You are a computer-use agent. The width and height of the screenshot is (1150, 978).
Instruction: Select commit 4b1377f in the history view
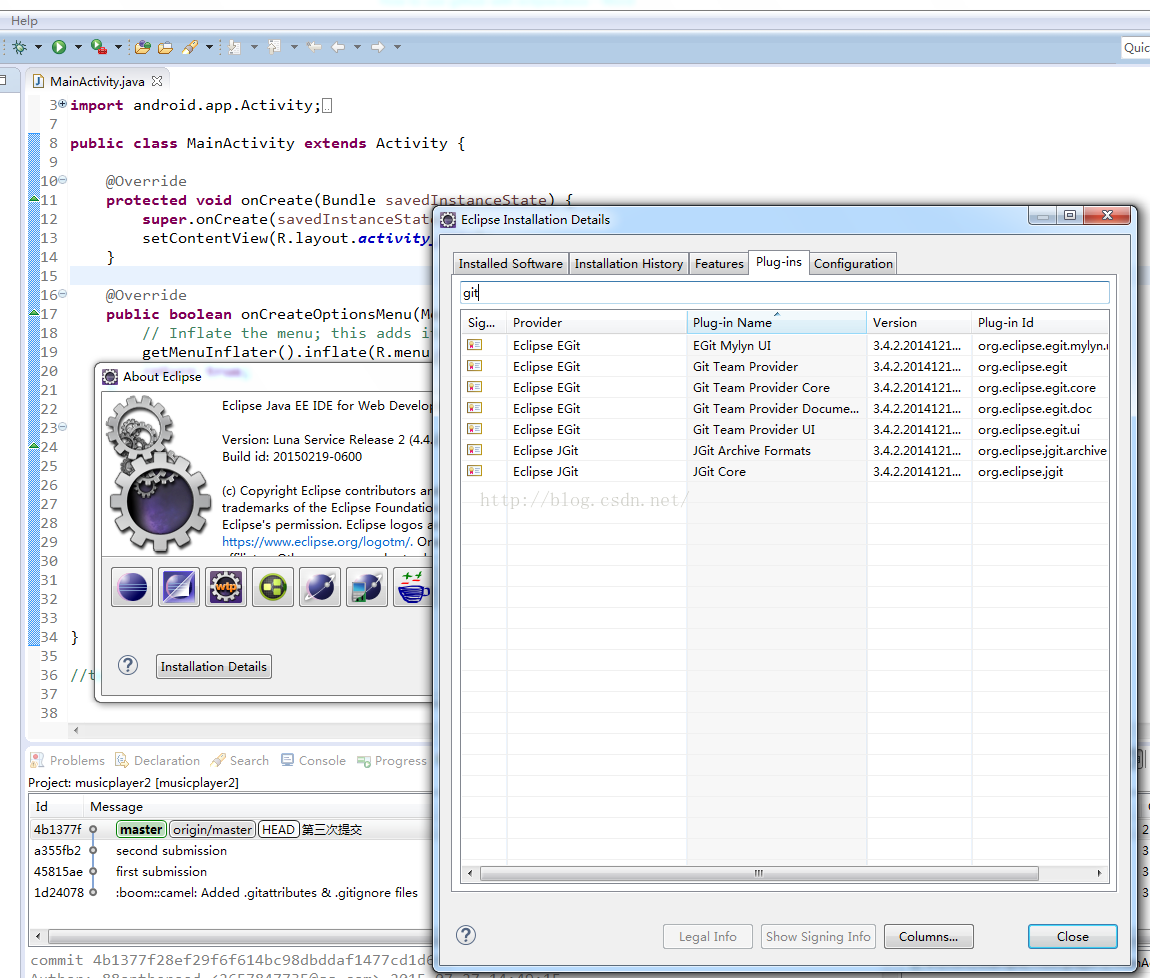tap(231, 830)
